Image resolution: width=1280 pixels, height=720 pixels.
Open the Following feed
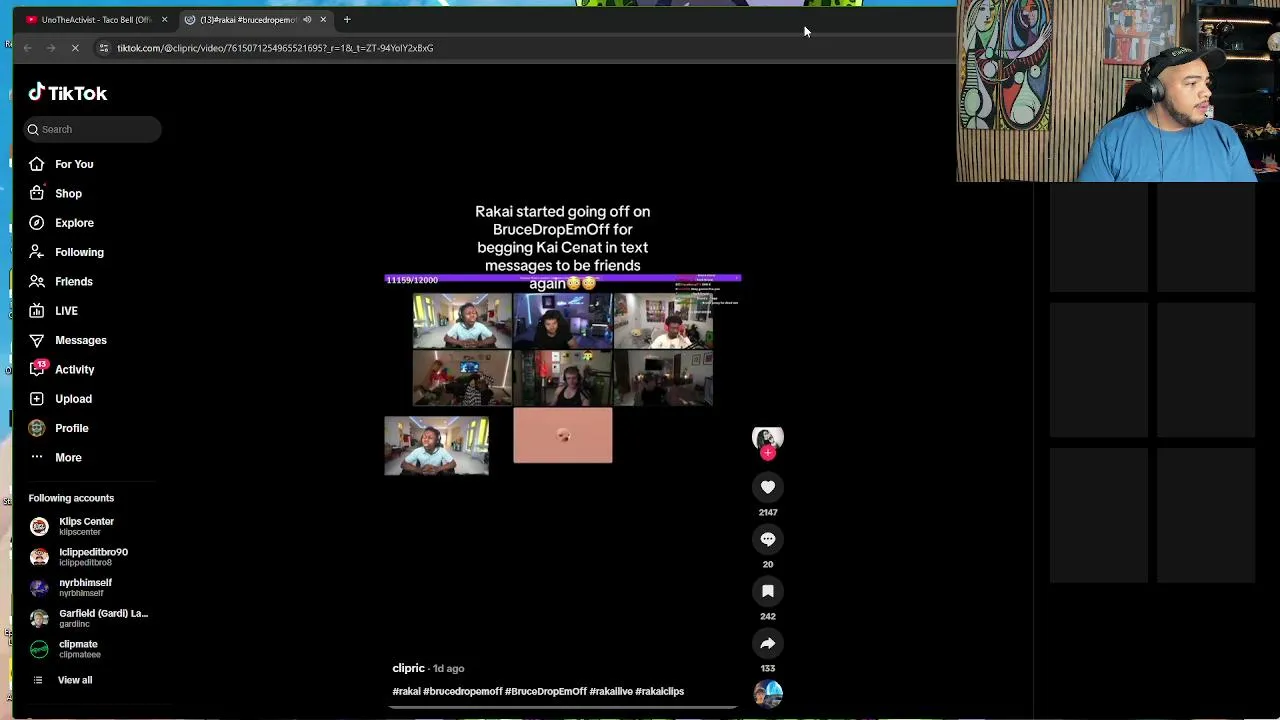click(x=79, y=252)
